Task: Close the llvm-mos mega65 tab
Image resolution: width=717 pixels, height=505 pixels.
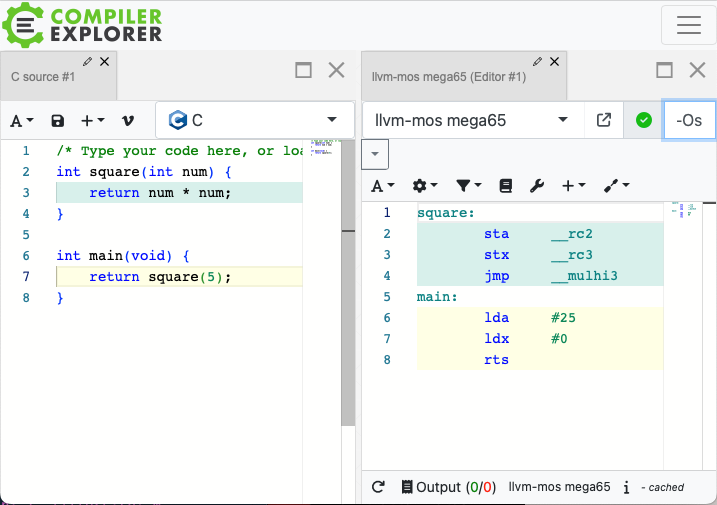Action: pyautogui.click(x=555, y=61)
